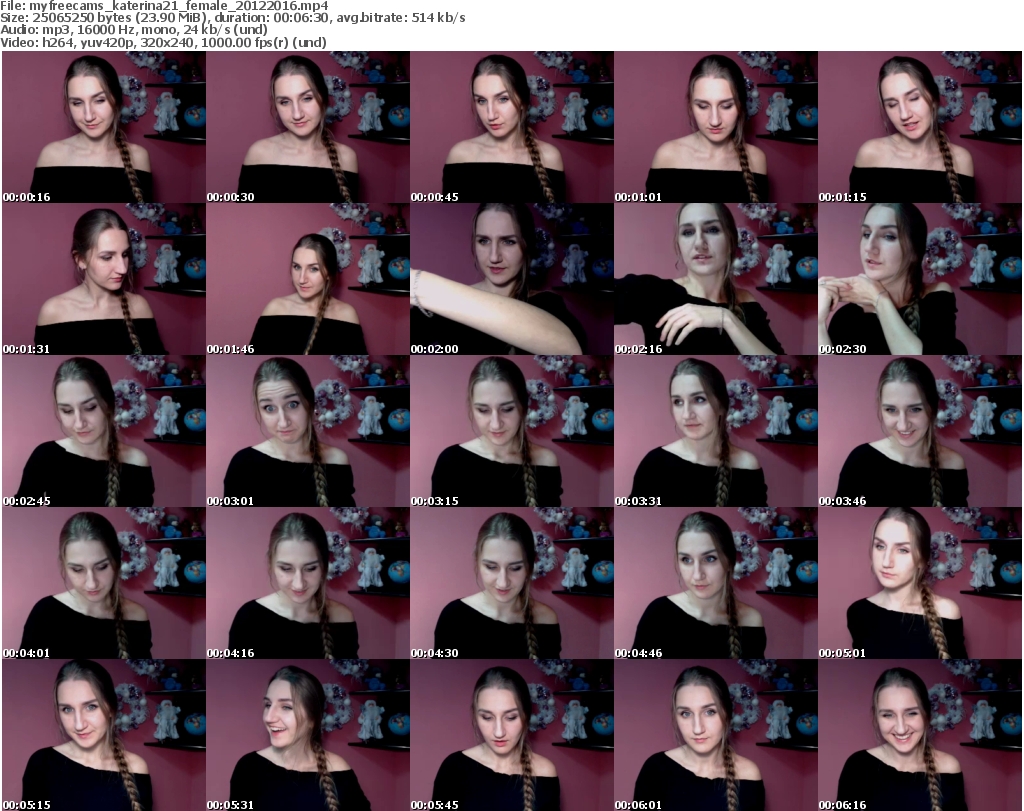Click the frame timestamped 00:04:16
The height and width of the screenshot is (811, 1024).
307,583
